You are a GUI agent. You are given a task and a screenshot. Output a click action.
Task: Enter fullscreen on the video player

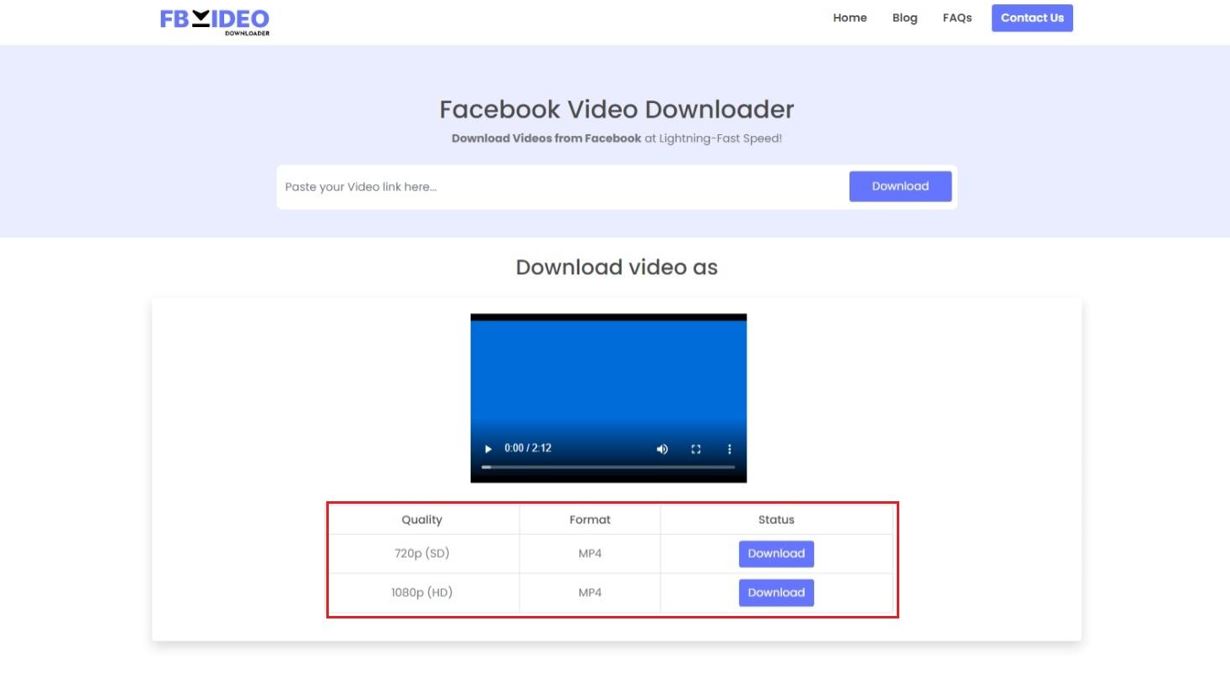point(696,449)
